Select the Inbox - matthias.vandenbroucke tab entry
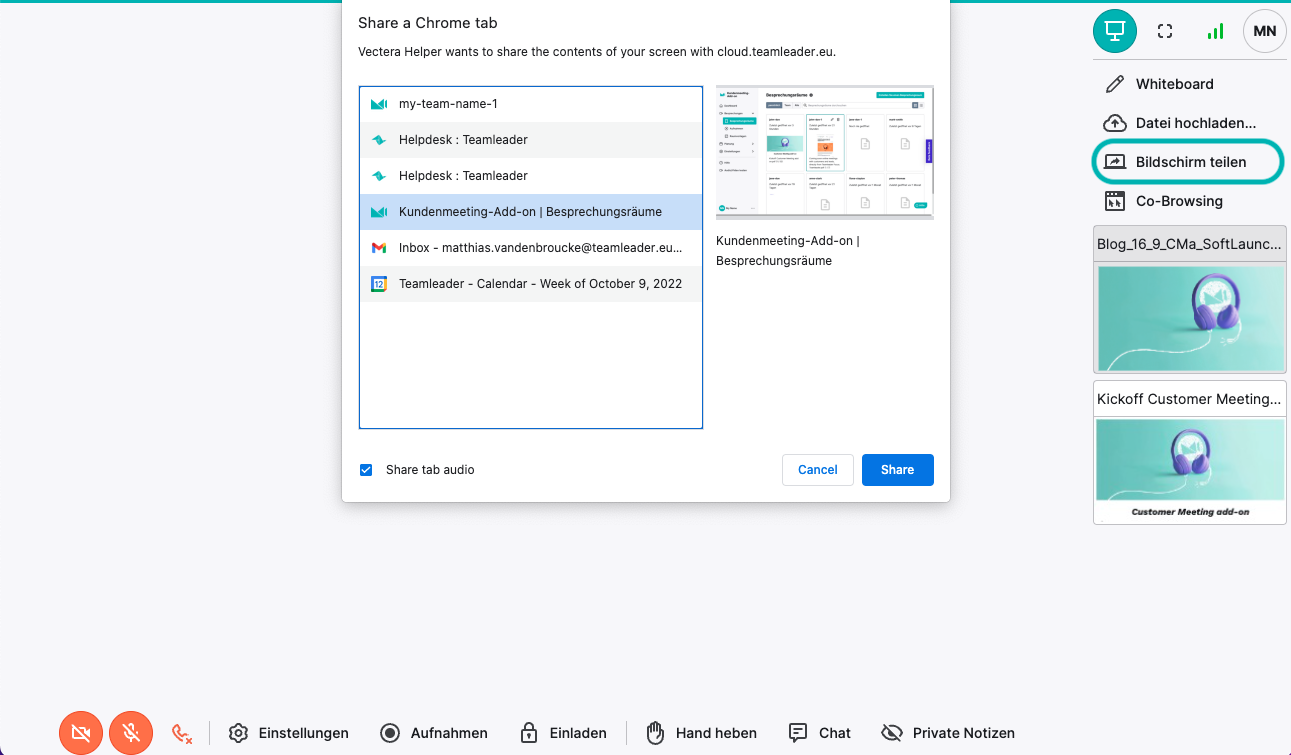The height and width of the screenshot is (755, 1291). pyautogui.click(x=531, y=248)
